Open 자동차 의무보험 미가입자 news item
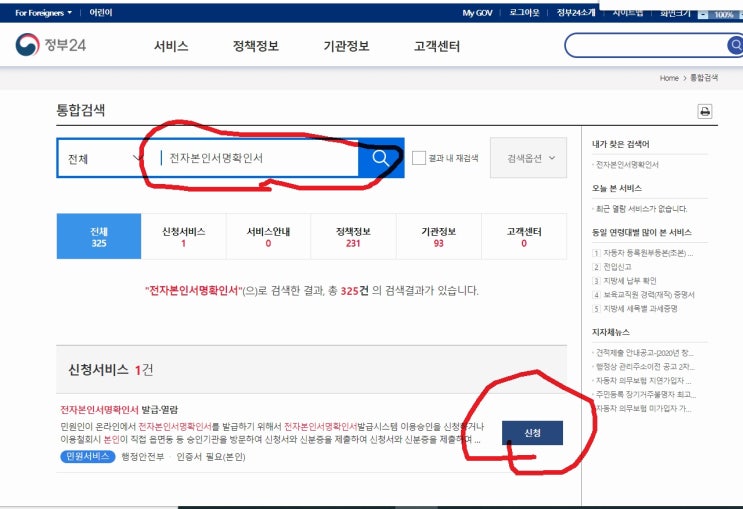This screenshot has width=743, height=509. [643, 408]
